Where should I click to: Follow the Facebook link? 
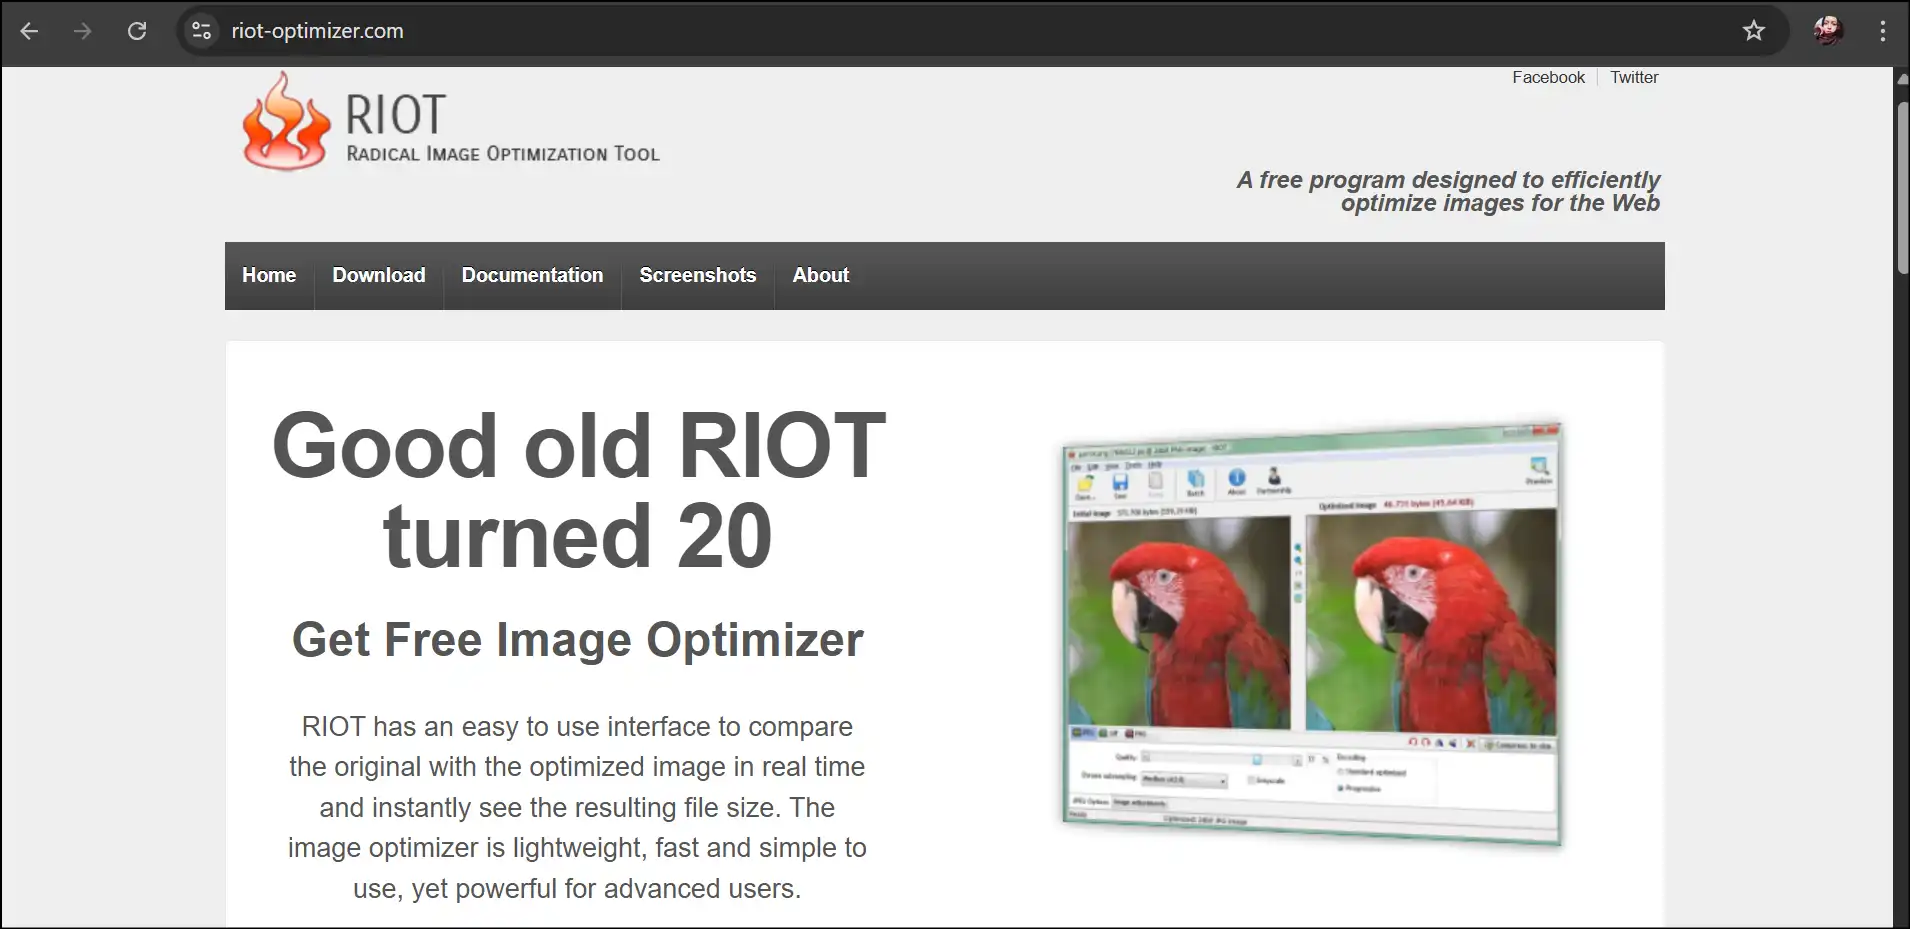pyautogui.click(x=1548, y=77)
